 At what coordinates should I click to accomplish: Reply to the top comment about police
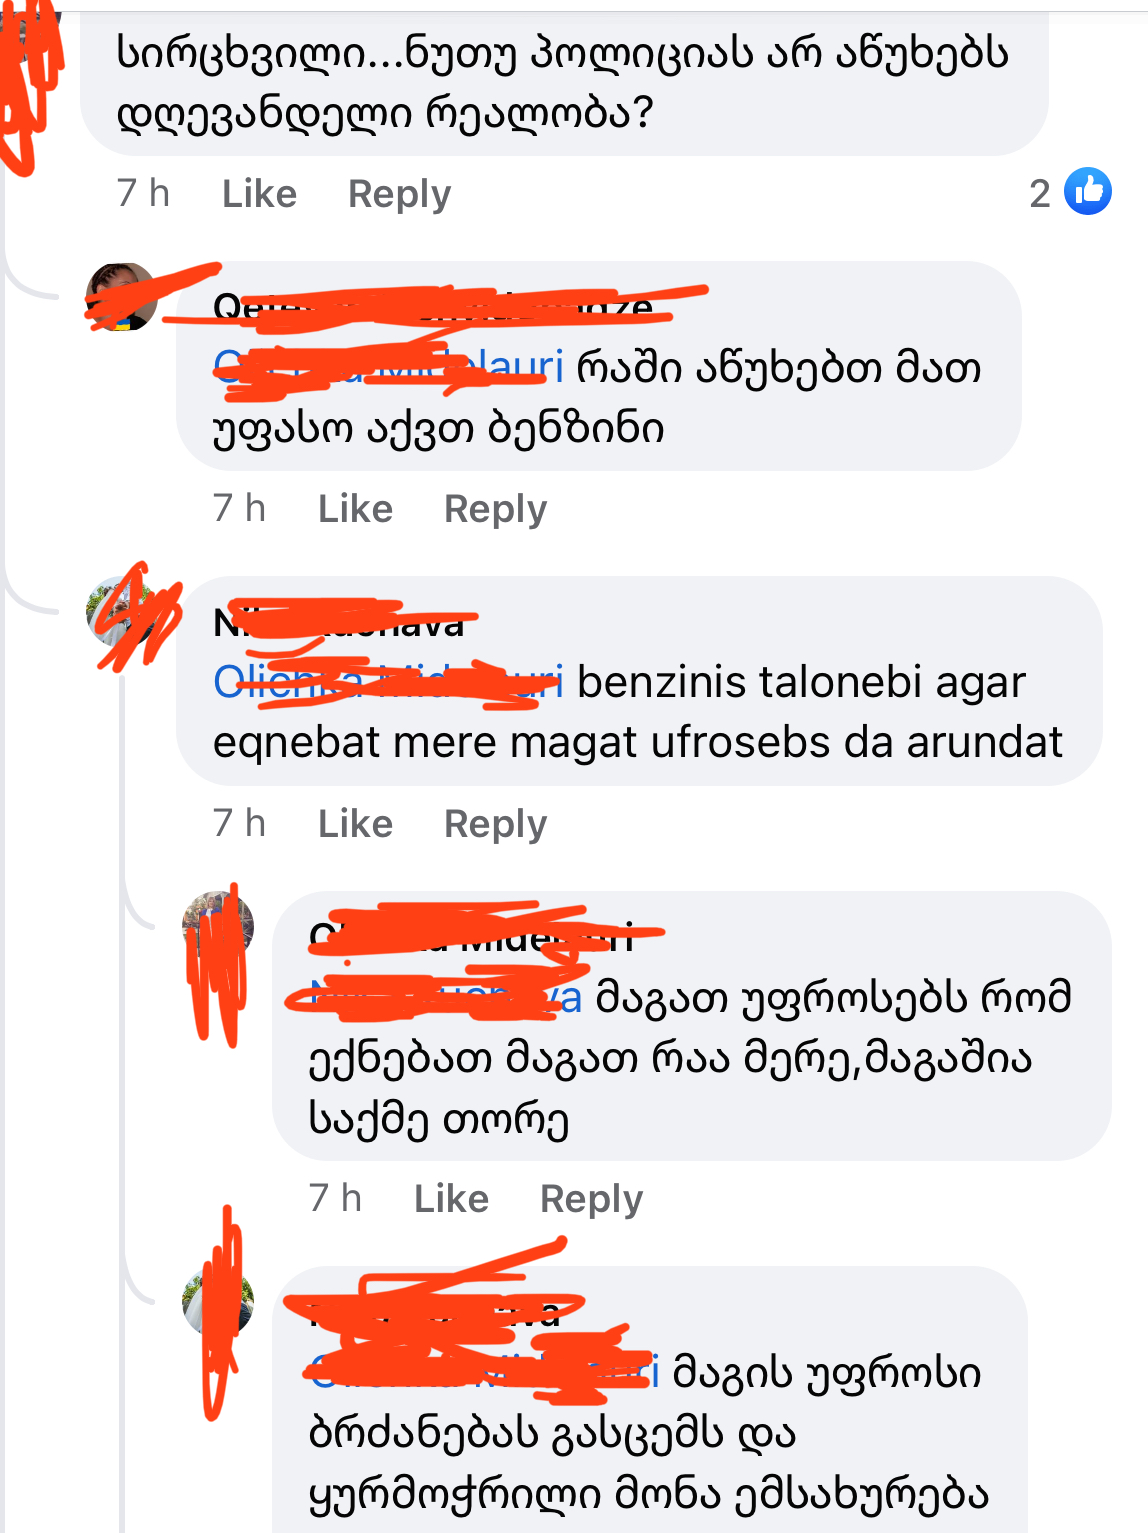tap(399, 194)
